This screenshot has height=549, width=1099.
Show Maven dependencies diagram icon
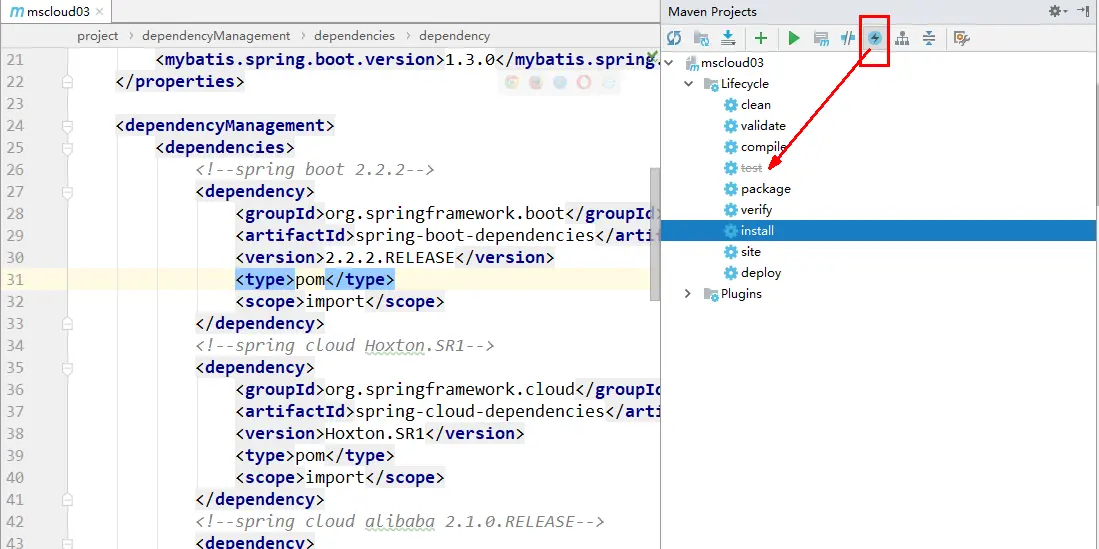pos(902,38)
